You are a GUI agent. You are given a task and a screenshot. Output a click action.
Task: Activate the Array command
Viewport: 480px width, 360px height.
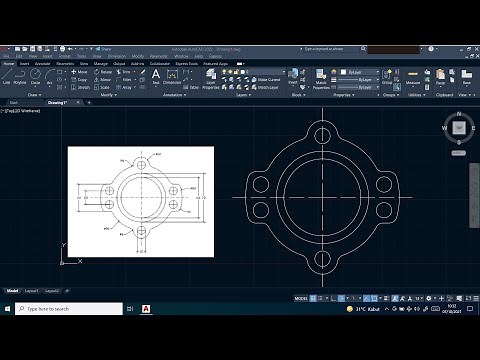[x=124, y=87]
